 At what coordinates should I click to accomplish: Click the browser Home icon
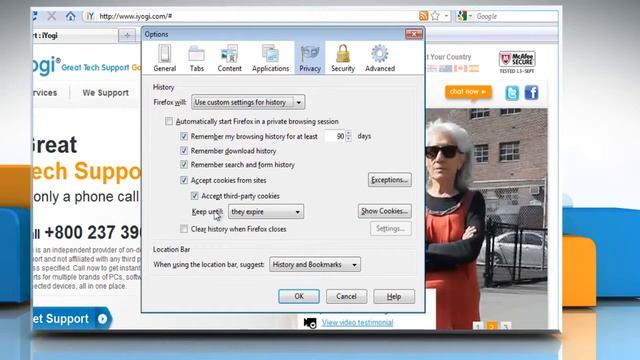(71, 16)
